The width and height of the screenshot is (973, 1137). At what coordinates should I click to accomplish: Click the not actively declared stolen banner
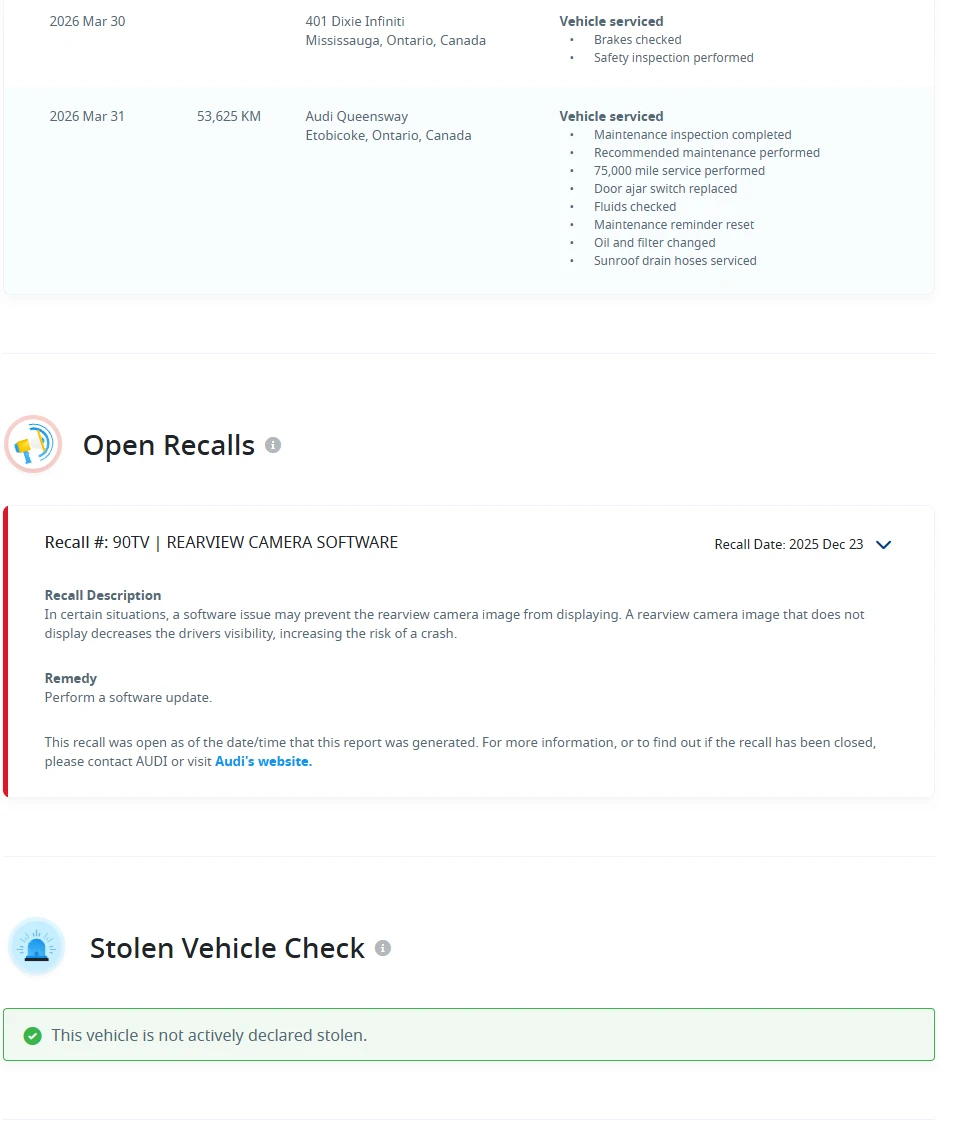point(469,1035)
